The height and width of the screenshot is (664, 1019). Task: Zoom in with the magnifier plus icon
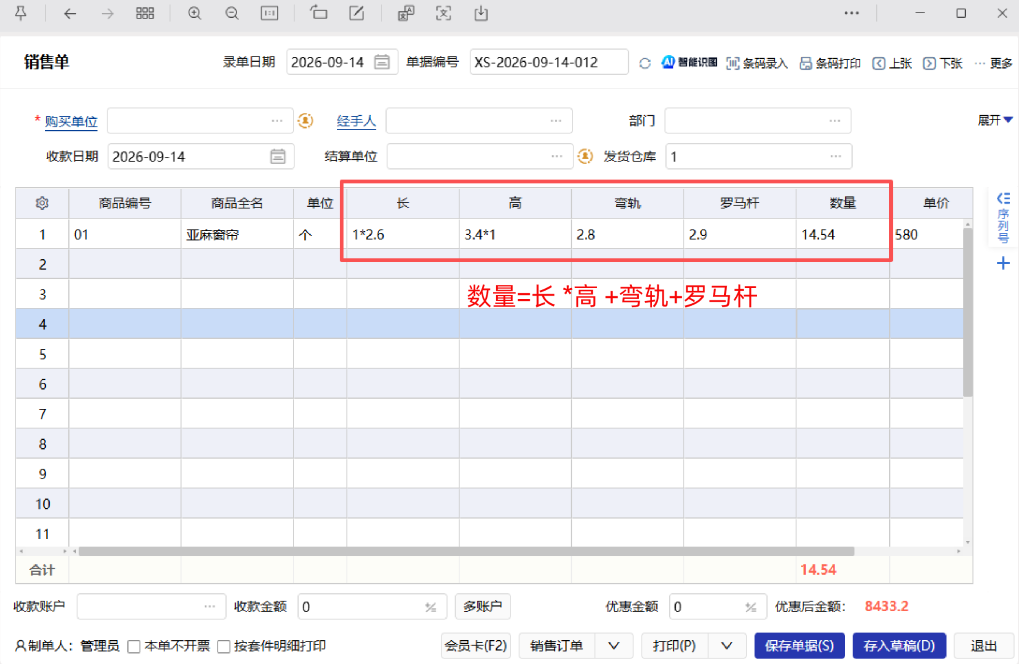coord(194,13)
